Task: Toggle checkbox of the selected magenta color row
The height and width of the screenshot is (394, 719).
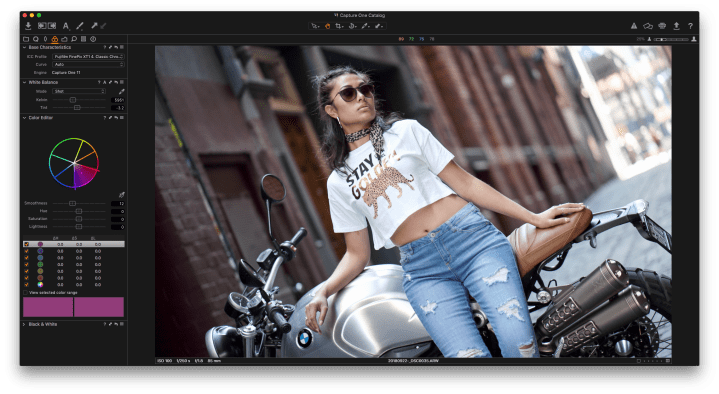Action: tap(26, 244)
